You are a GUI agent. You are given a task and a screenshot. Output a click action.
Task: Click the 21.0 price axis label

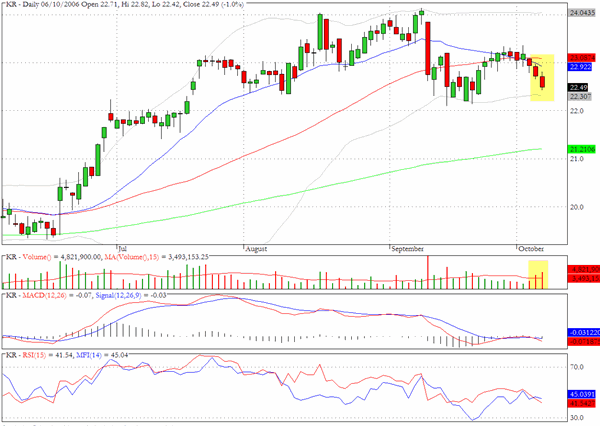point(577,159)
